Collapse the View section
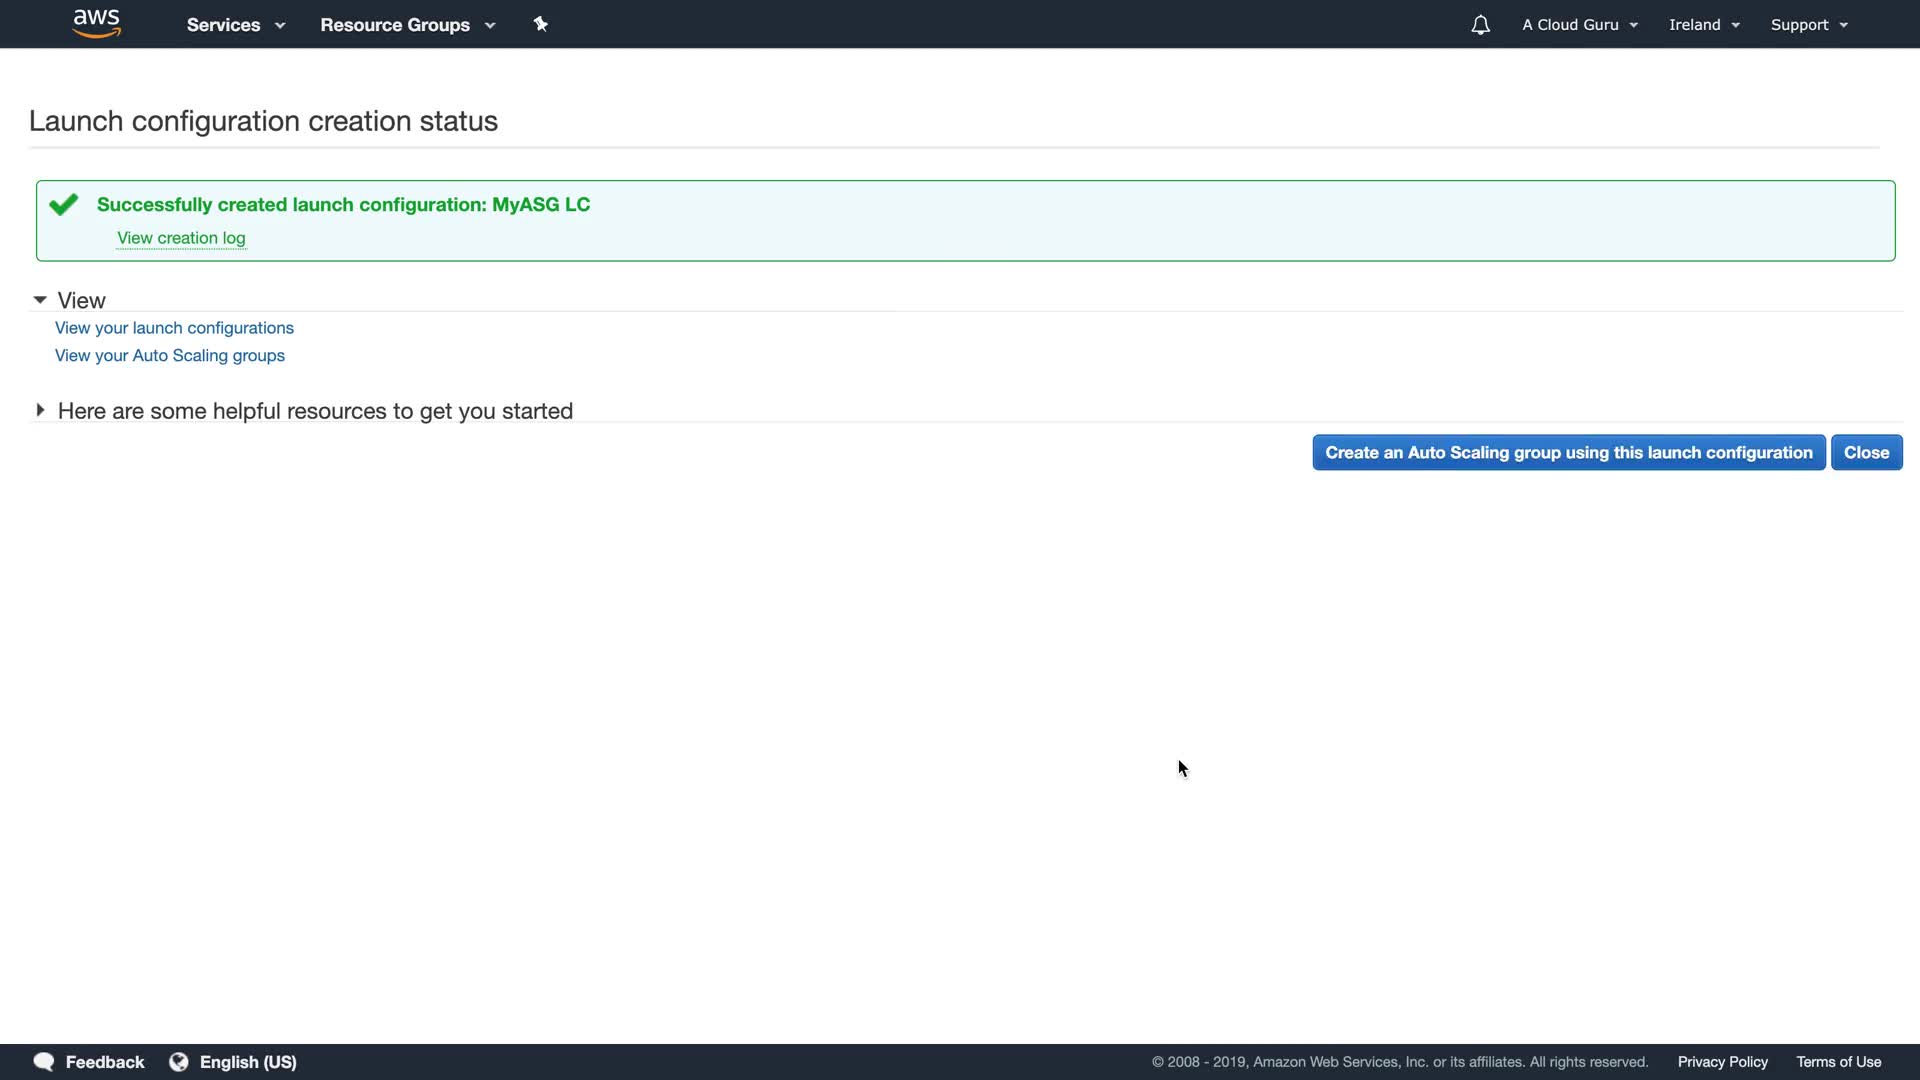 pyautogui.click(x=40, y=300)
